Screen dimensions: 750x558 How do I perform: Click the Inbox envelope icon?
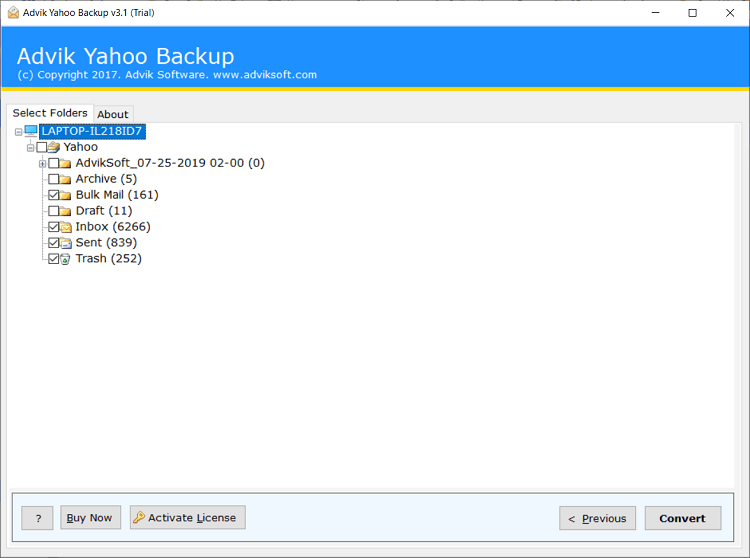[x=66, y=227]
